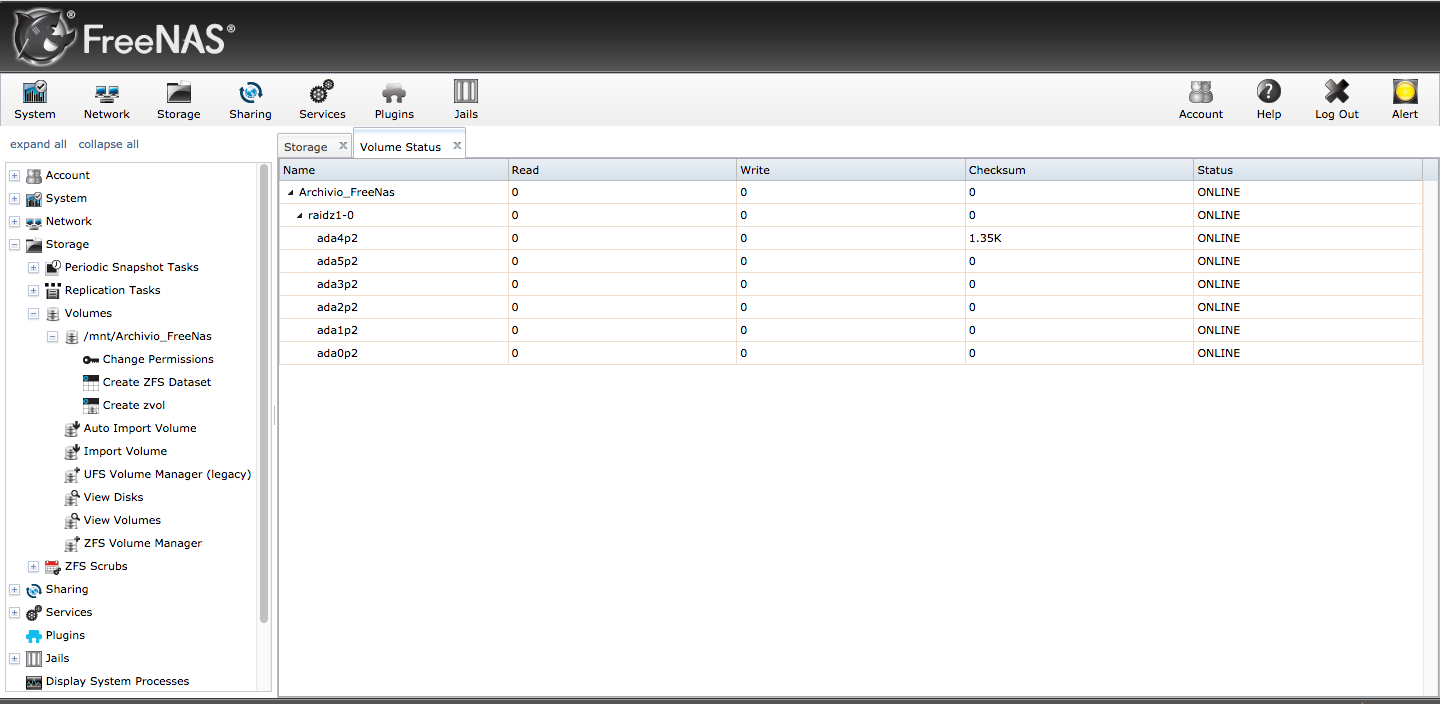Expand the Account tree node
Image resolution: width=1440 pixels, height=704 pixels.
(14, 175)
